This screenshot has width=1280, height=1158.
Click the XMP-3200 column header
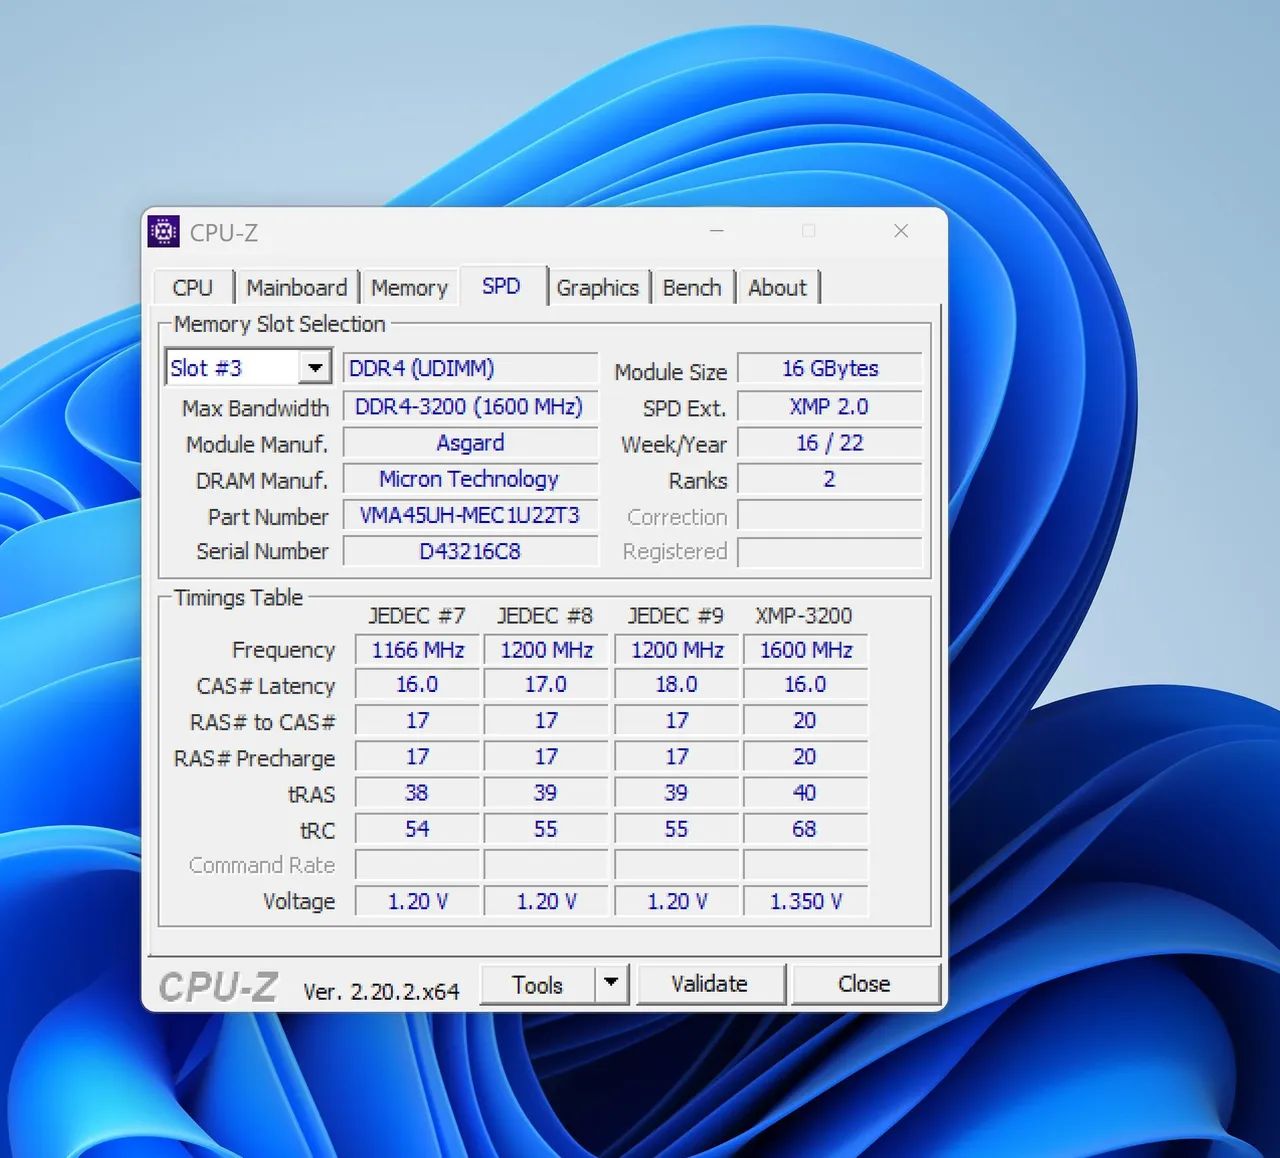point(804,615)
